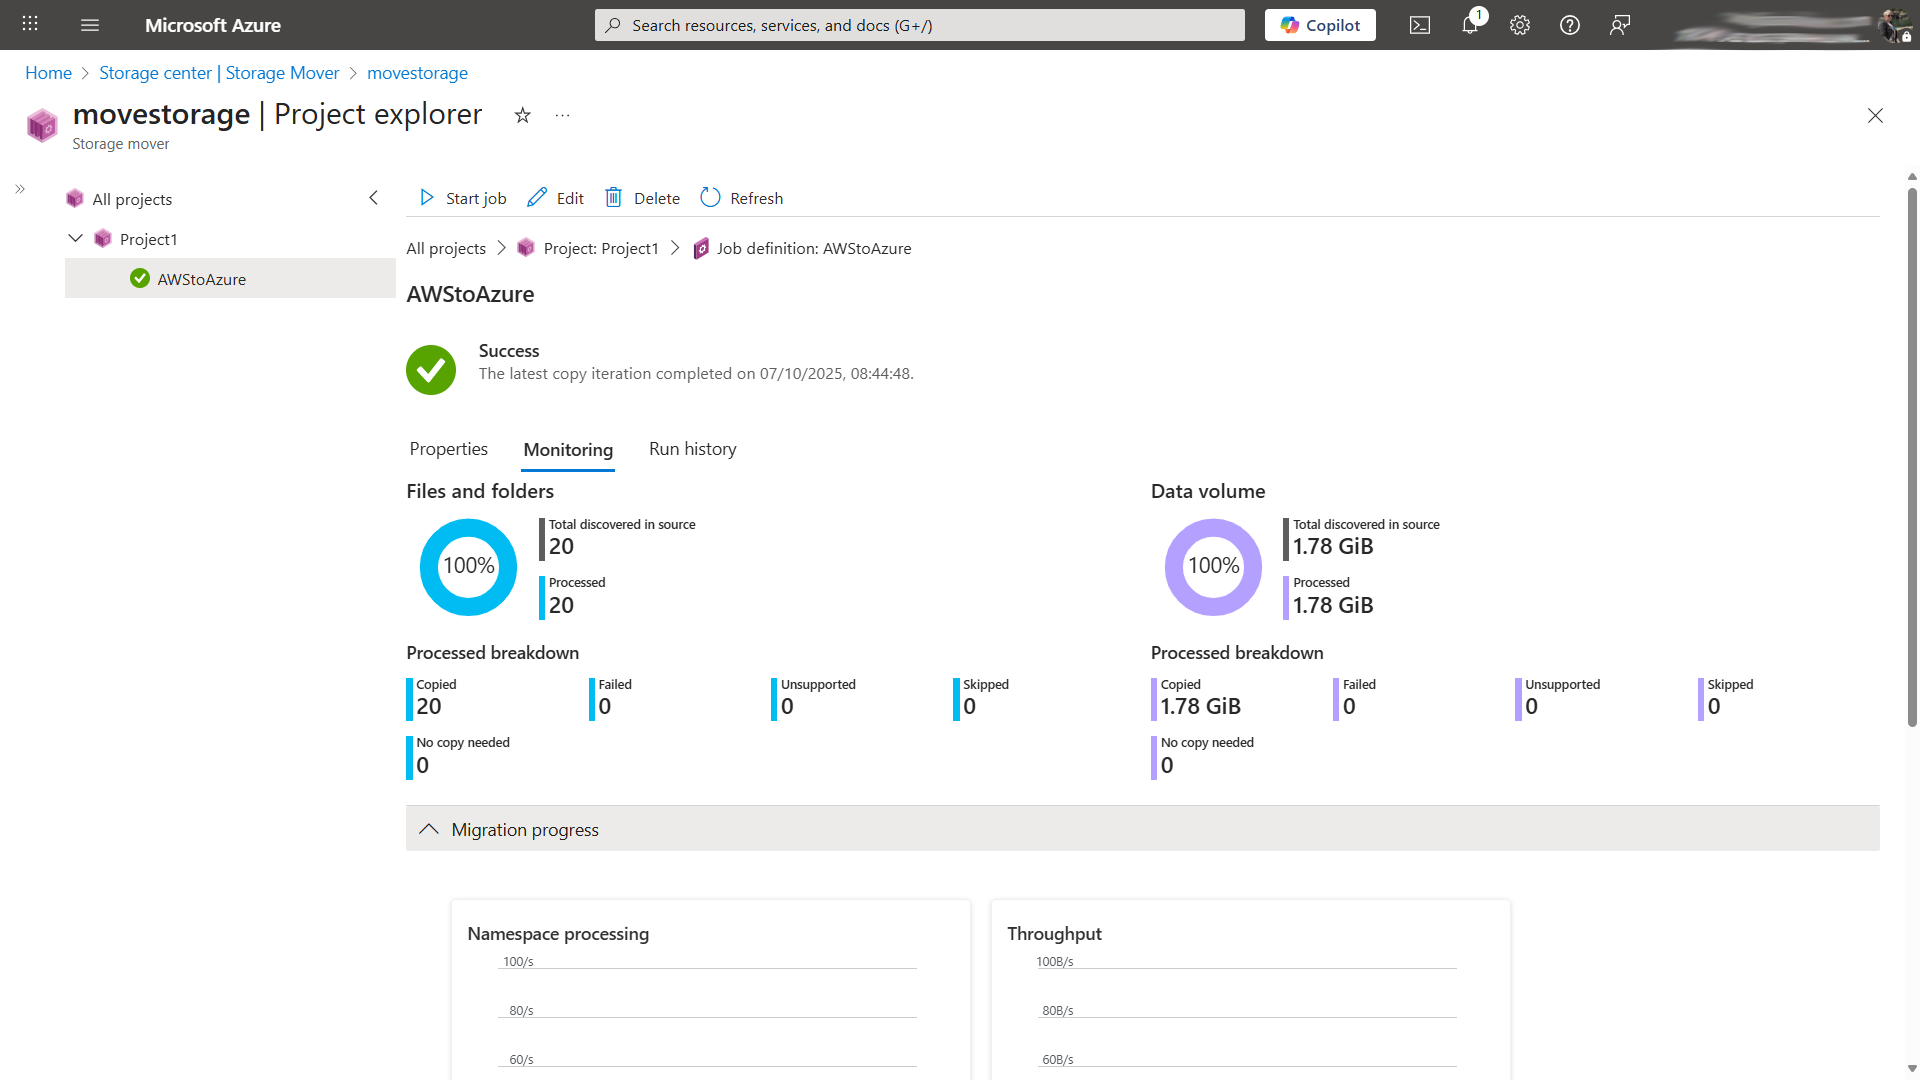This screenshot has width=1920, height=1080.
Task: Open the Azure portal menu
Action: point(90,25)
